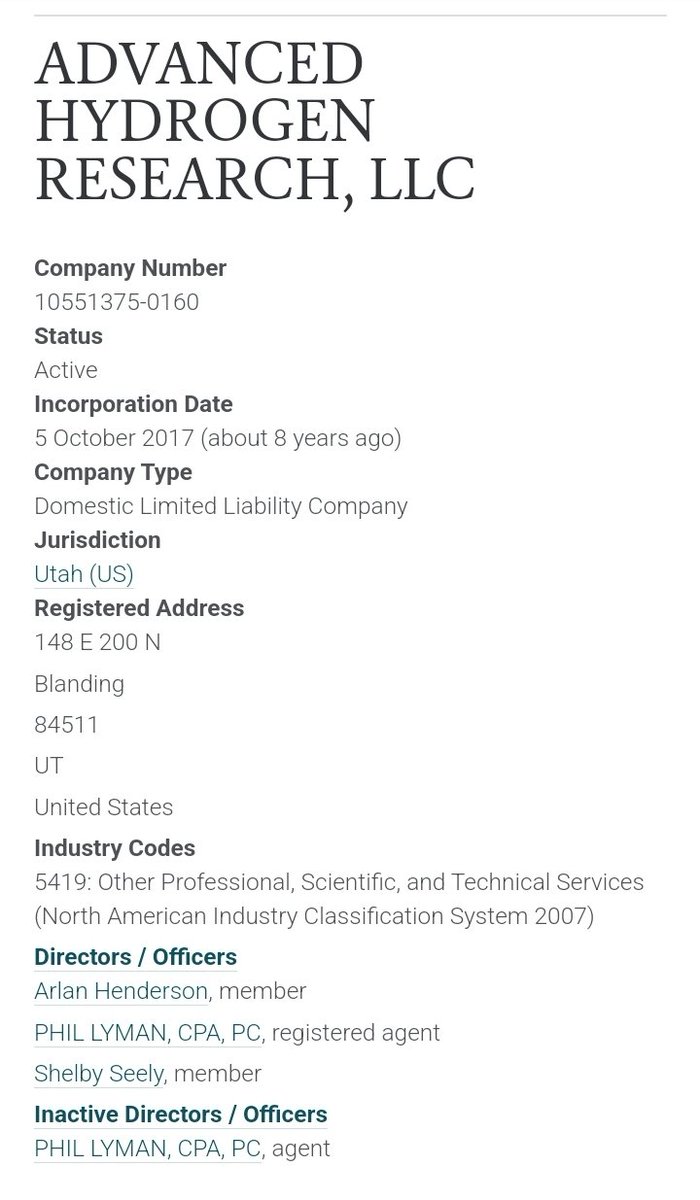This screenshot has width=700, height=1200.
Task: Click the Active status value
Action: [x=66, y=370]
